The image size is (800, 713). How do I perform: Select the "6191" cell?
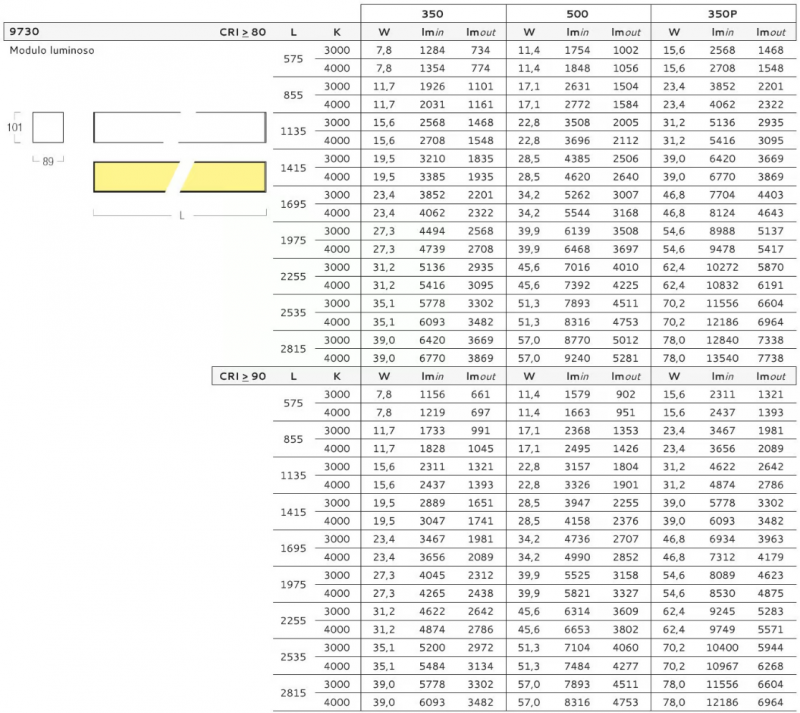[770, 285]
